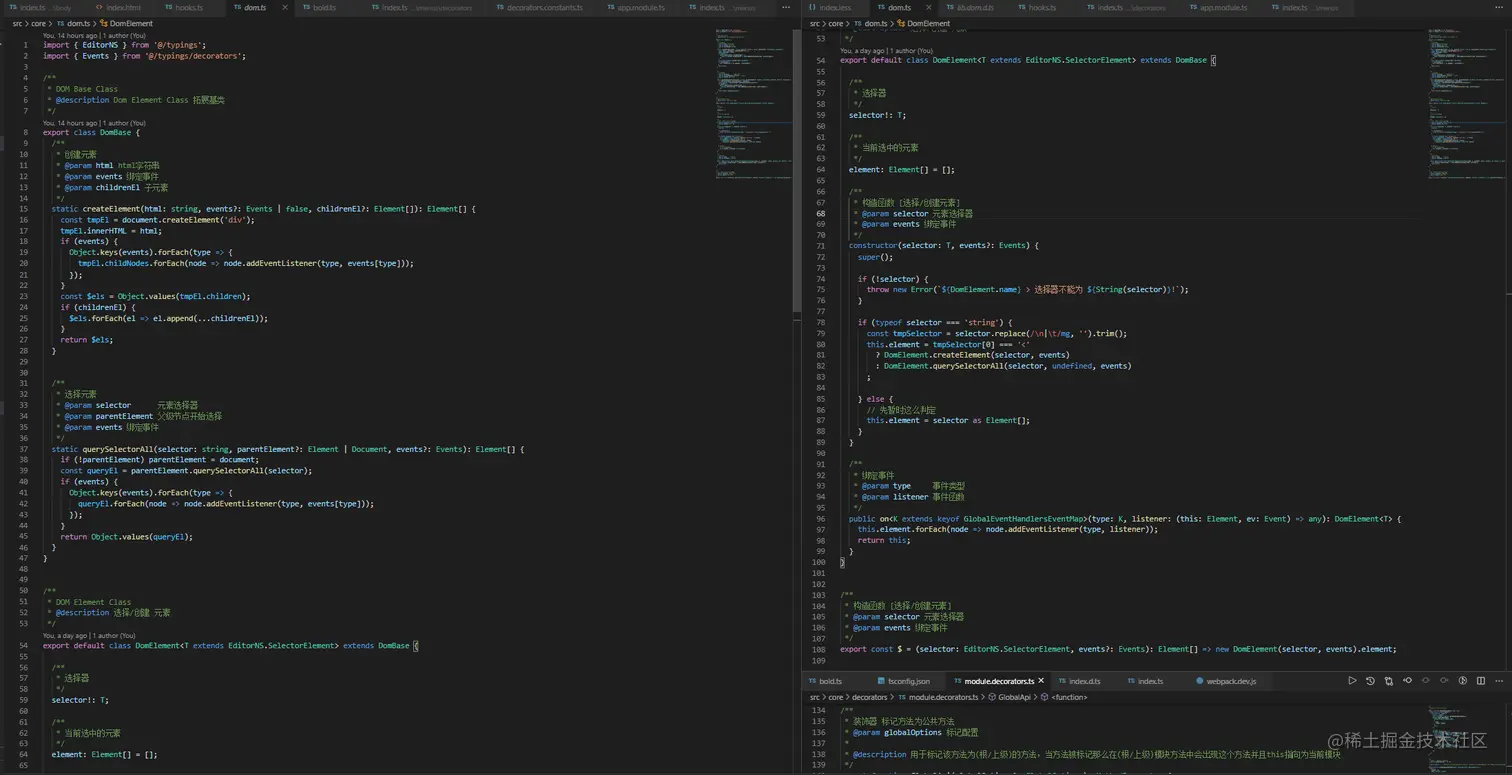This screenshot has height=775, width=1512.
Task: Click DomElement breadcrumb in top-right editor
Action: coord(923,23)
